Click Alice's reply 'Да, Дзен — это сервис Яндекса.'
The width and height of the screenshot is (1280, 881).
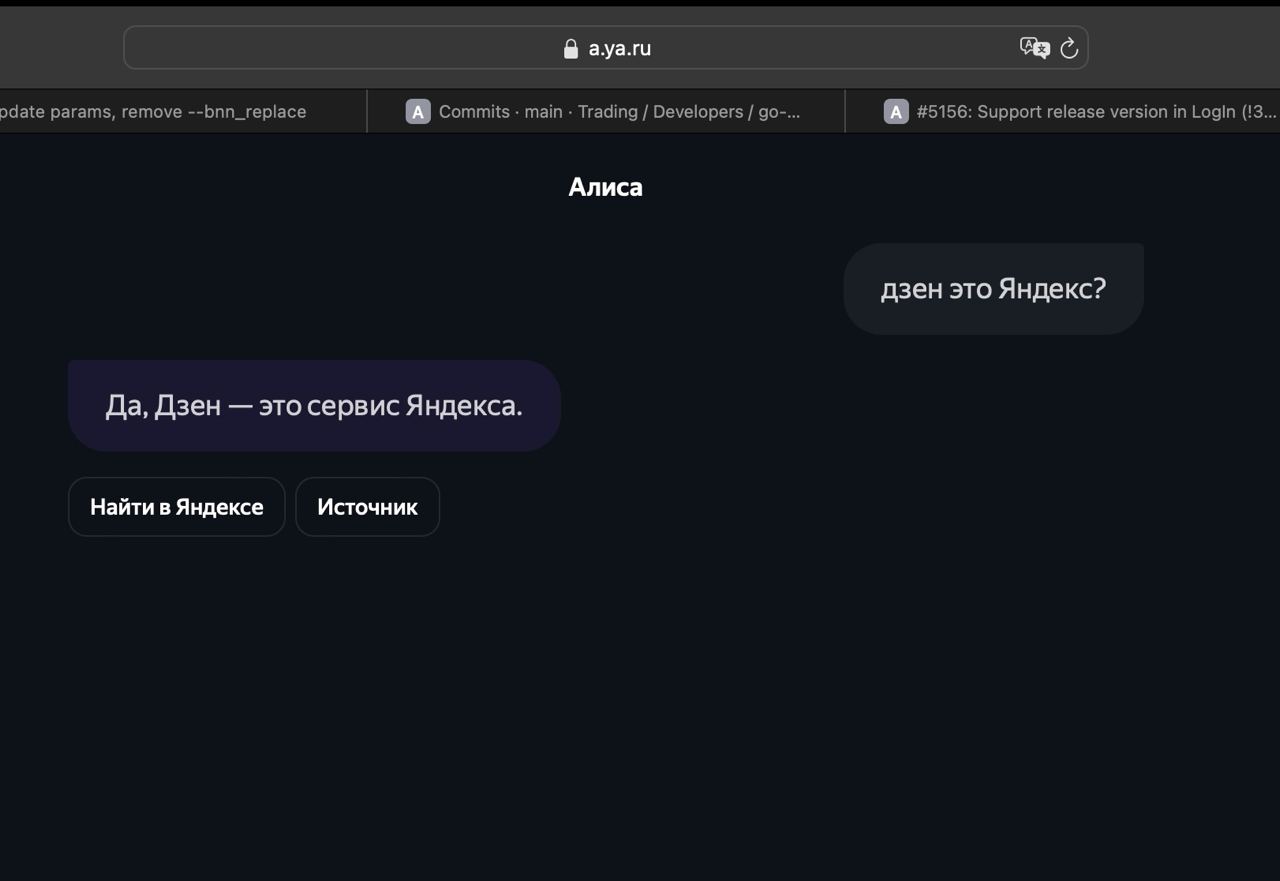(x=314, y=406)
